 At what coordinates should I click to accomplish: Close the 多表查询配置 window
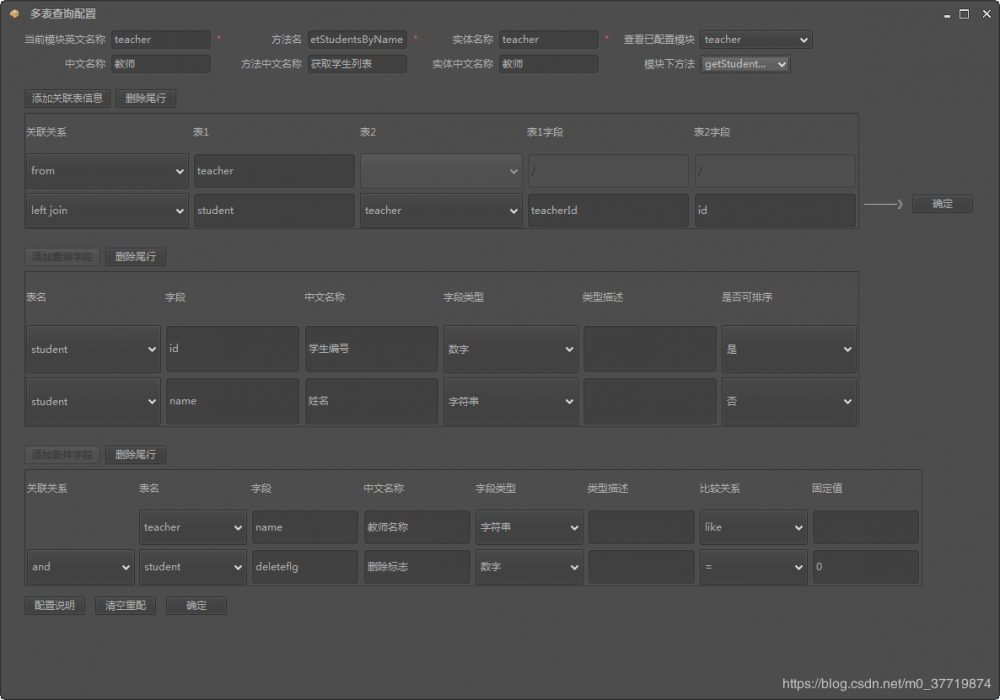pyautogui.click(x=987, y=14)
